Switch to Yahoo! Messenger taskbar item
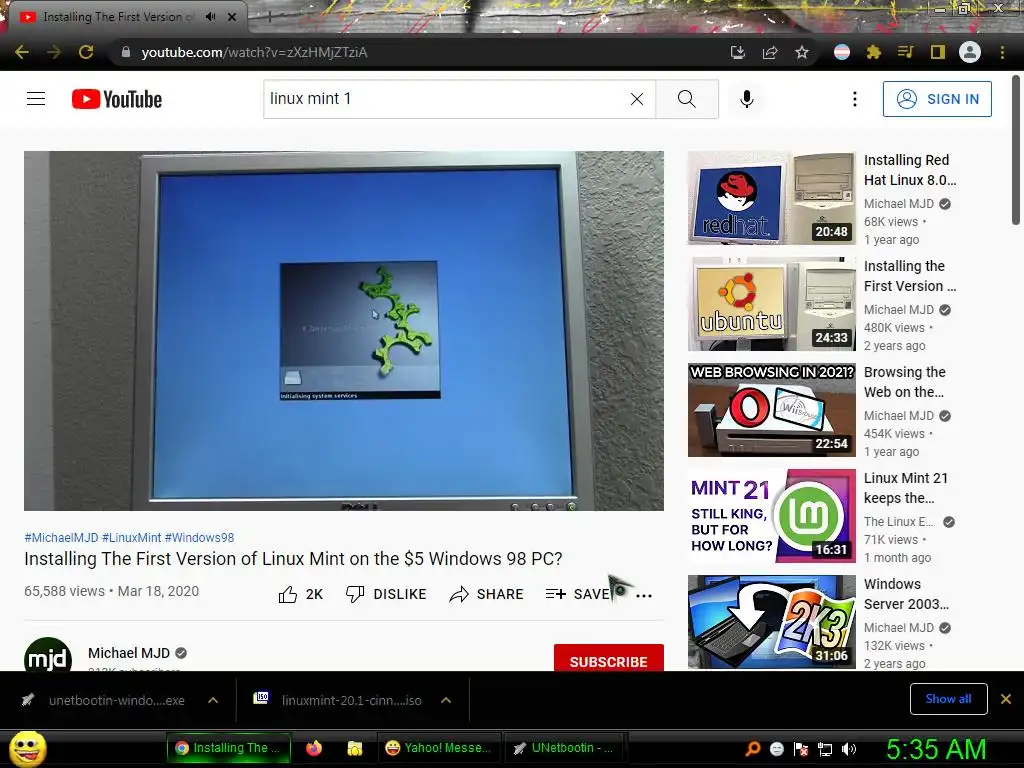 438,748
